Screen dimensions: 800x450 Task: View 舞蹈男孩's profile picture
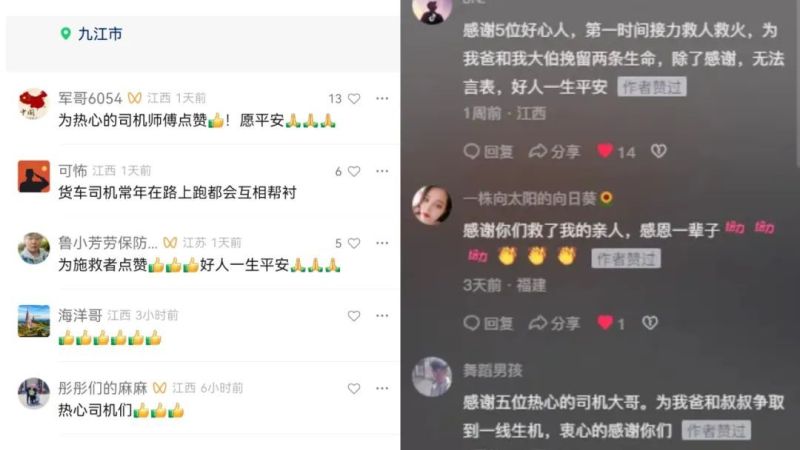432,377
